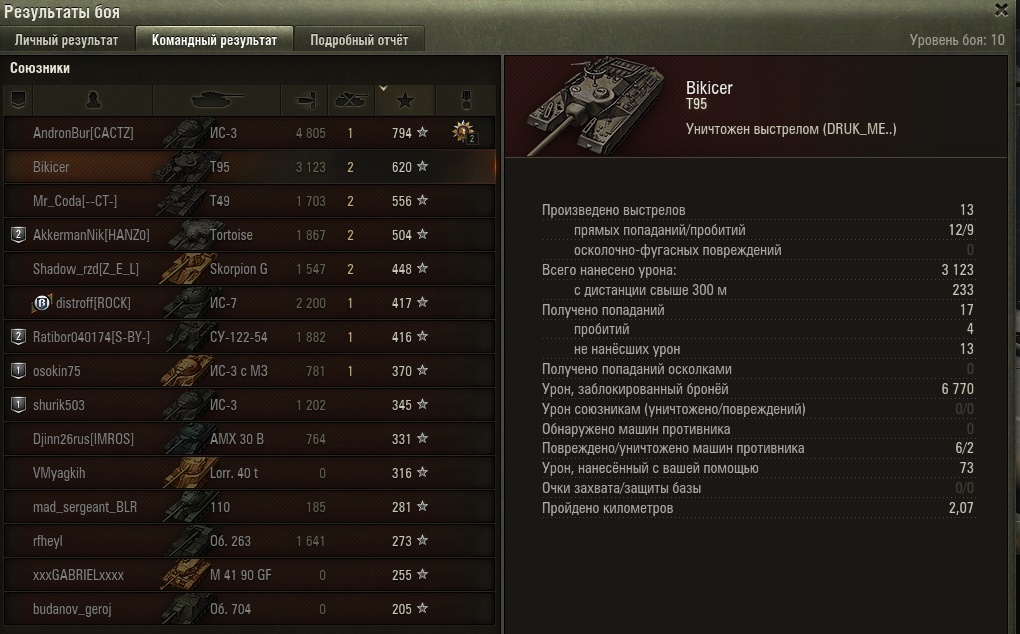Image resolution: width=1020 pixels, height=634 pixels.
Task: Click AndronBur's achievement medal icon
Action: point(464,132)
